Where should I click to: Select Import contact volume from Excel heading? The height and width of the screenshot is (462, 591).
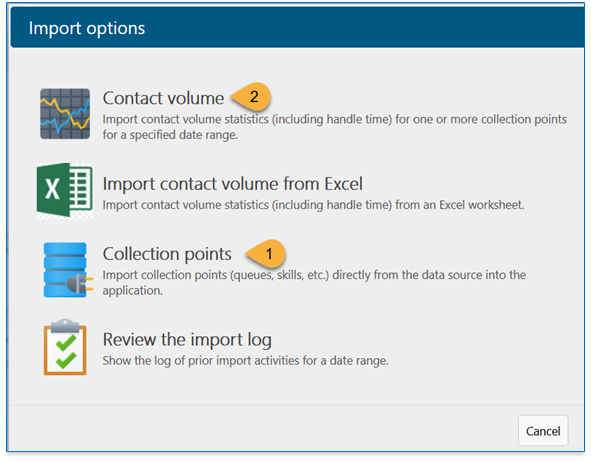pos(233,184)
